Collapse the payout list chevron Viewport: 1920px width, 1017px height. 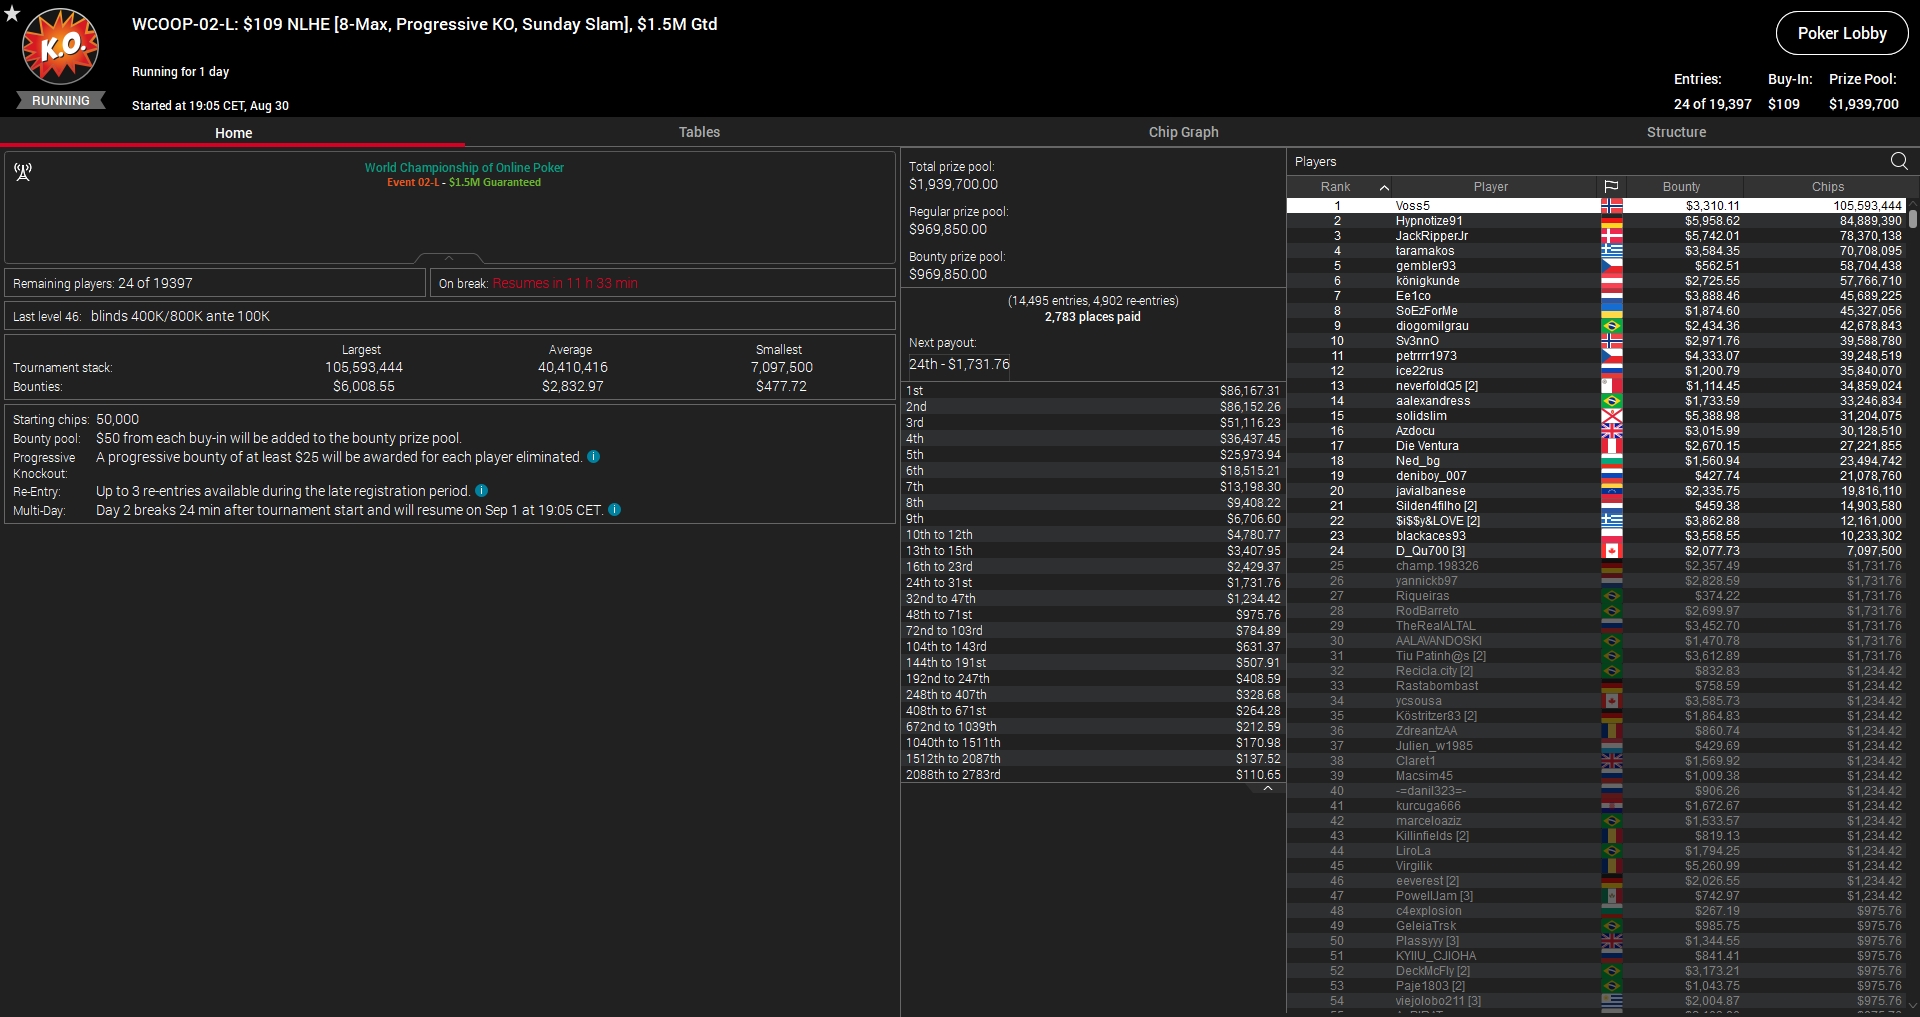click(1267, 789)
